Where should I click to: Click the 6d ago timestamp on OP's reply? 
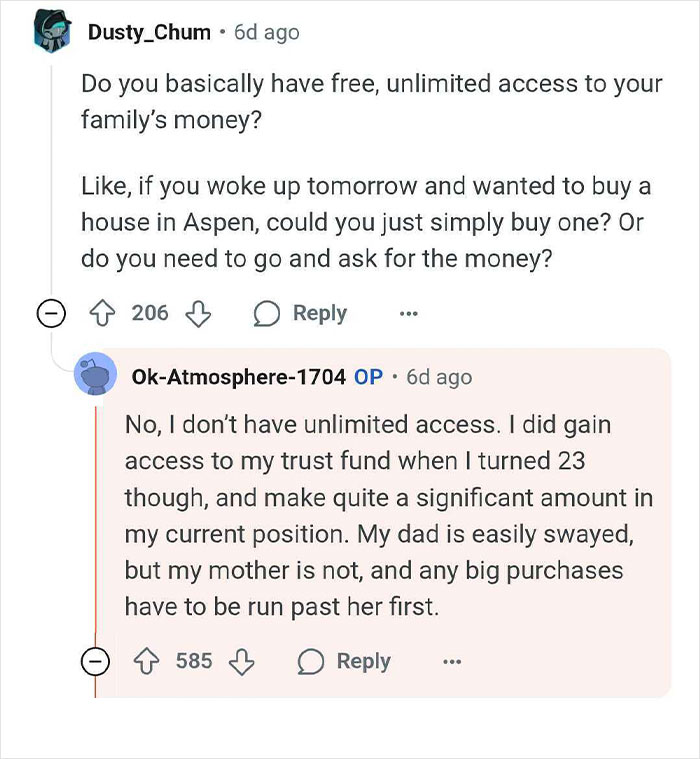click(438, 377)
